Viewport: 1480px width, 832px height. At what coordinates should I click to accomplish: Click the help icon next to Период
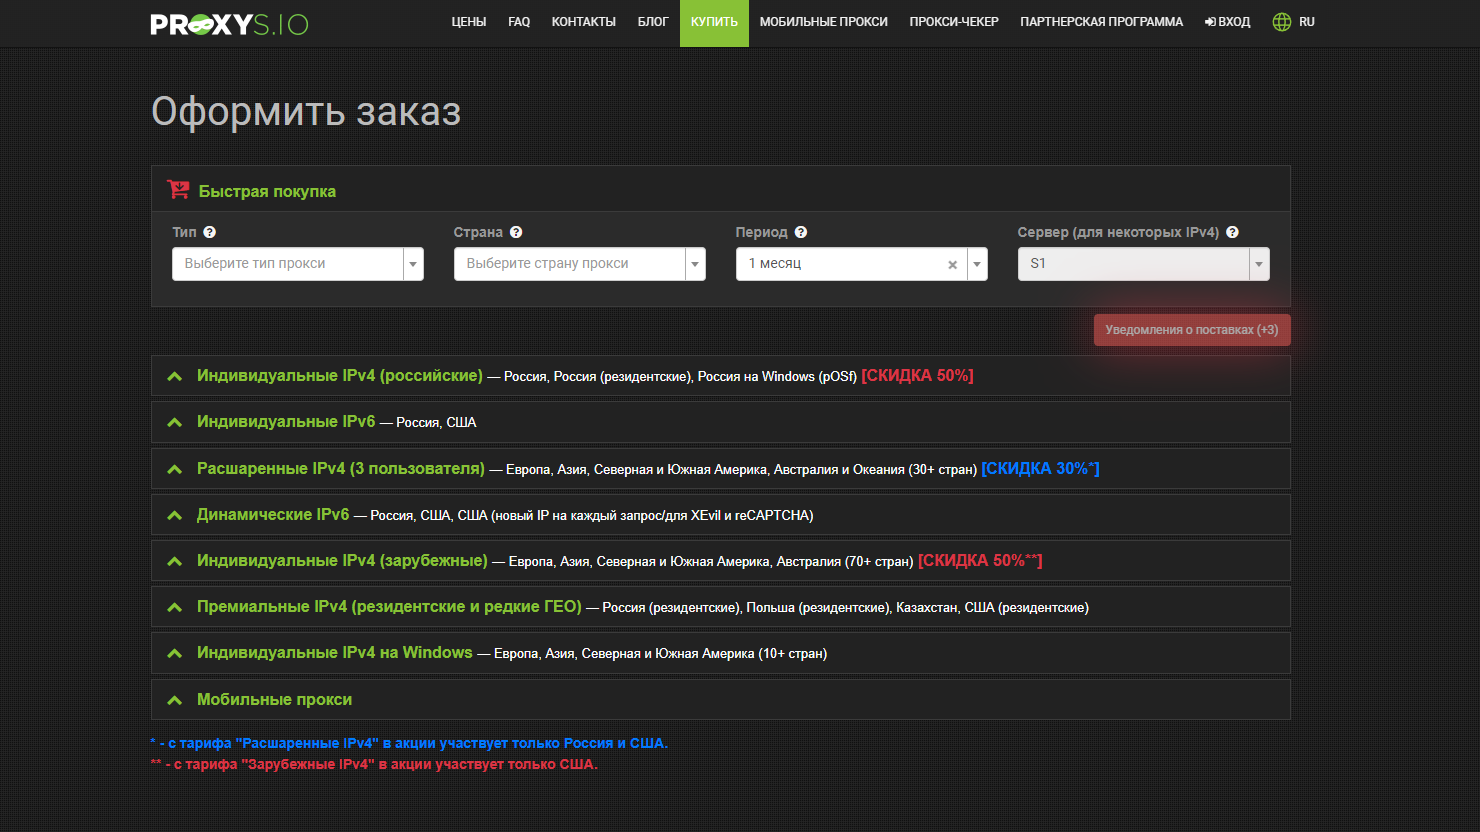(801, 232)
